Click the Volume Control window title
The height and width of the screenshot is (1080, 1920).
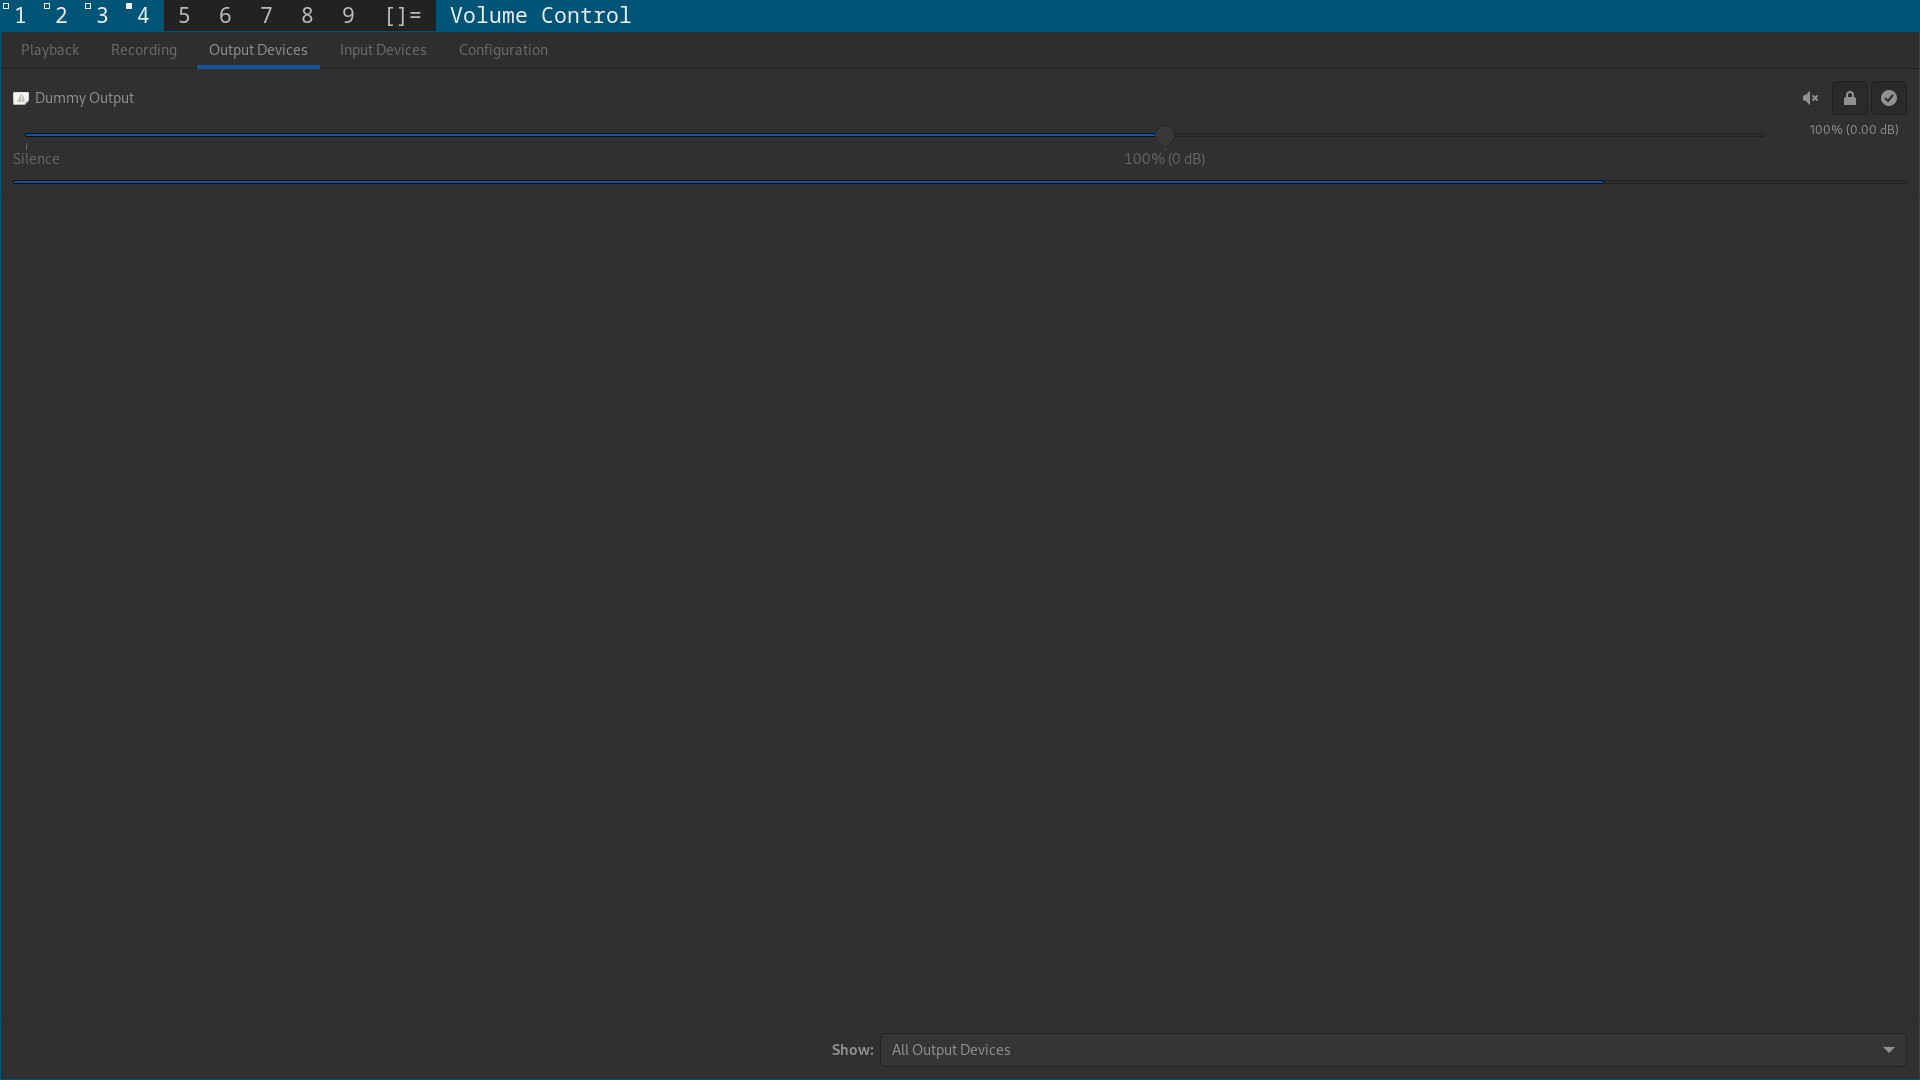coord(540,16)
